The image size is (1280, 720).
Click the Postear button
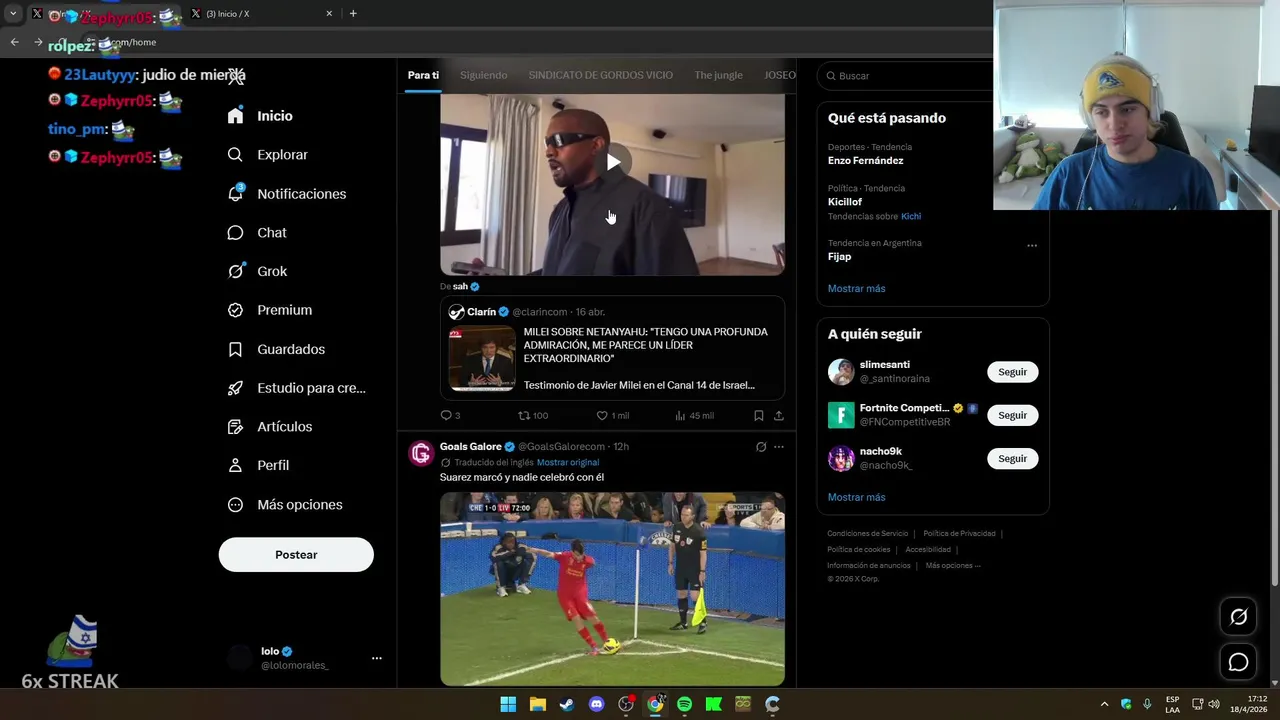296,555
